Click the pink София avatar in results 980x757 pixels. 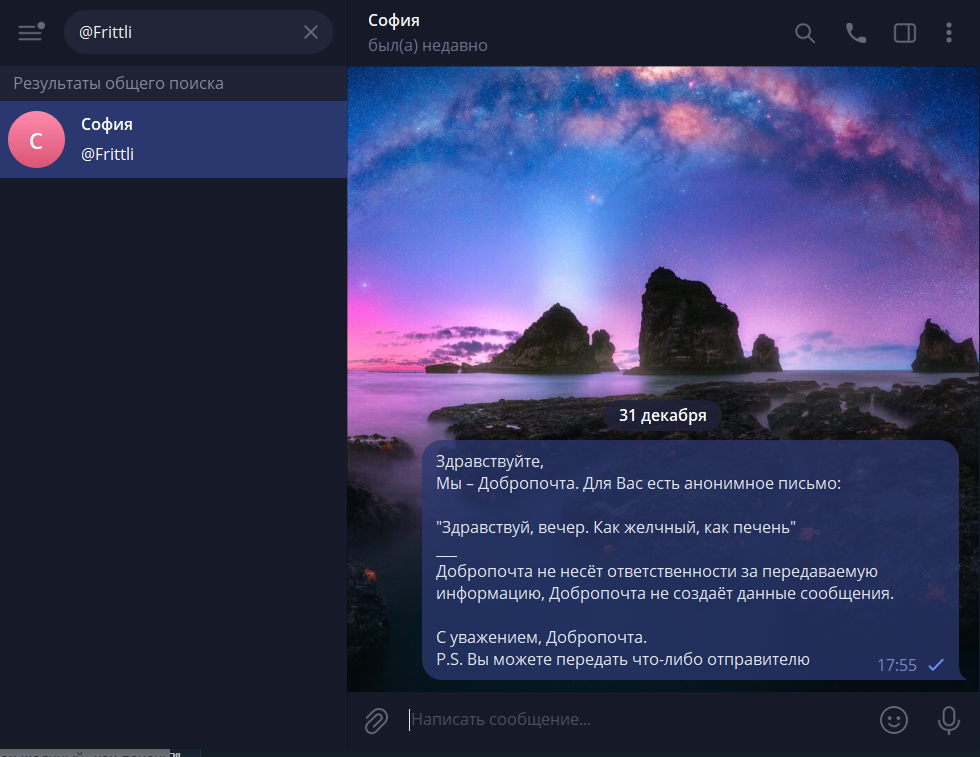coord(36,139)
